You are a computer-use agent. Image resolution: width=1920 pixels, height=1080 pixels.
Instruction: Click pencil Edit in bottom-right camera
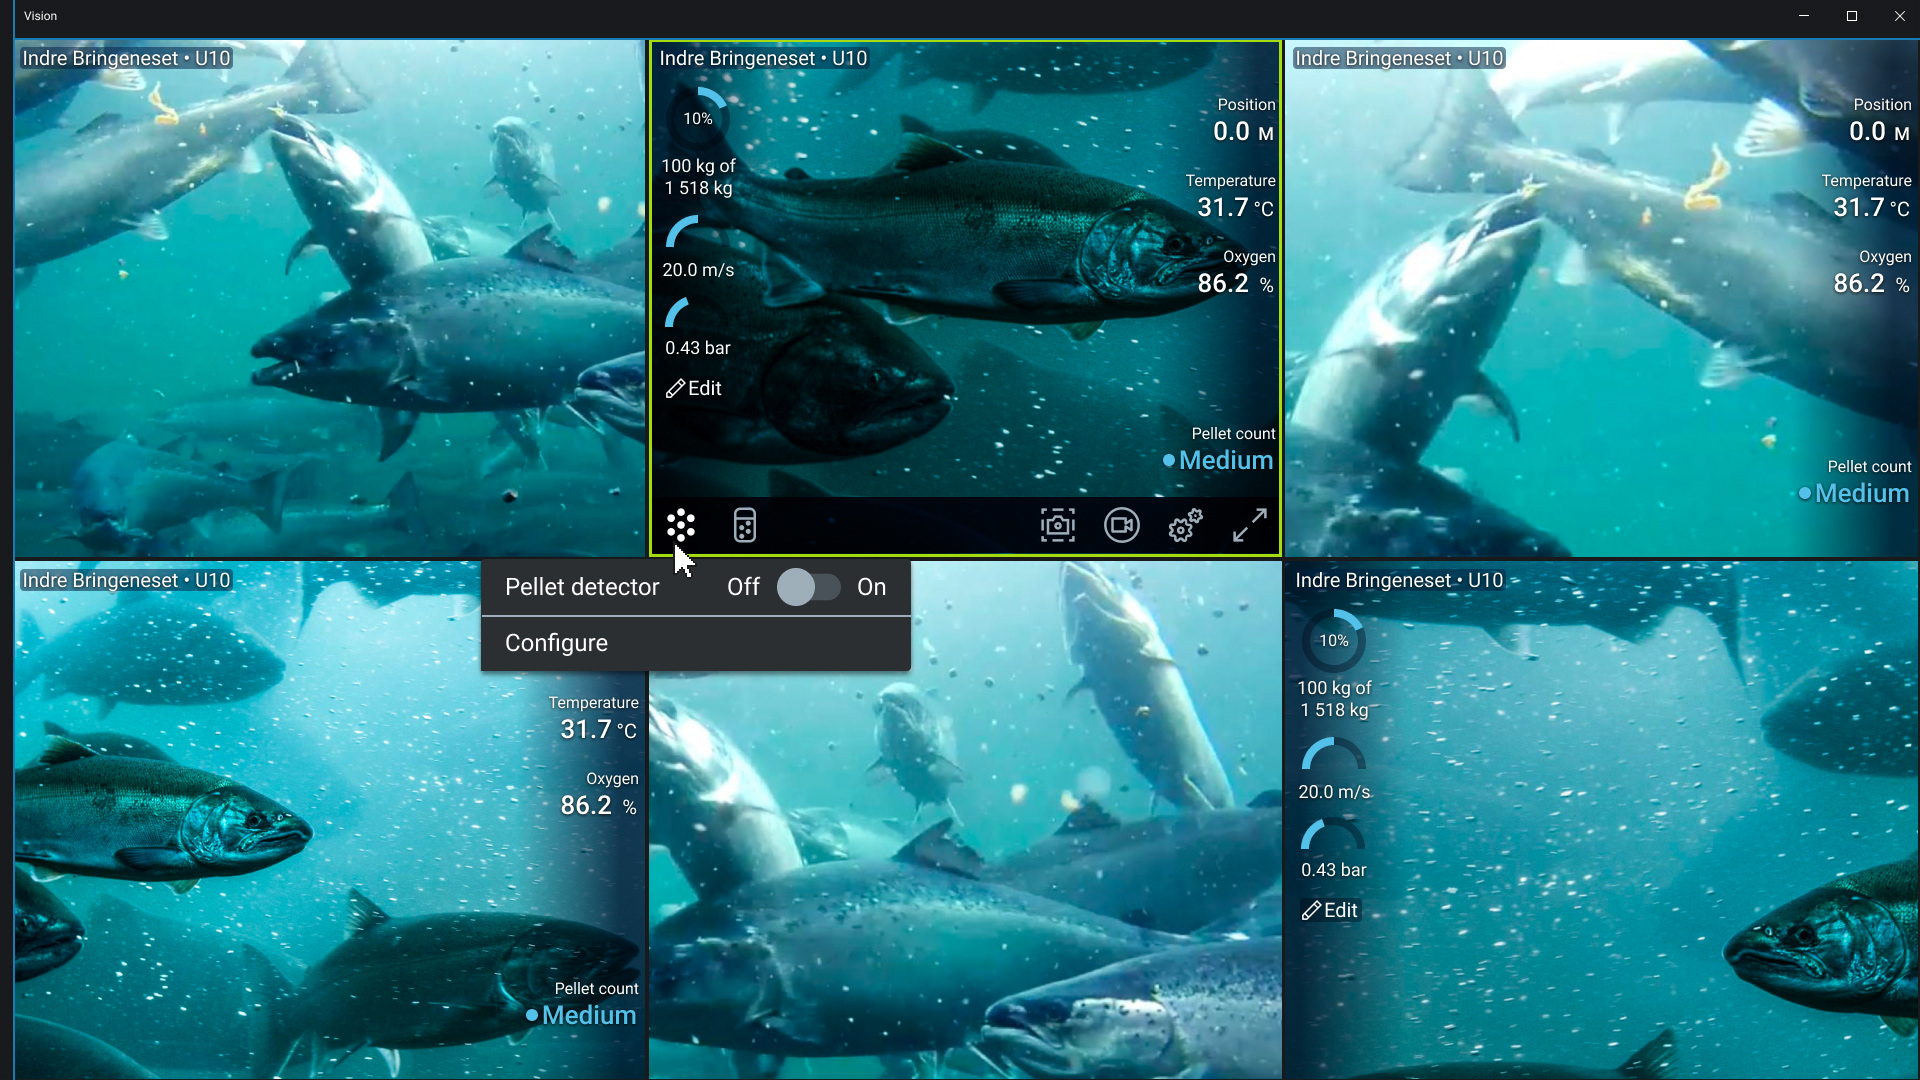[x=1330, y=910]
